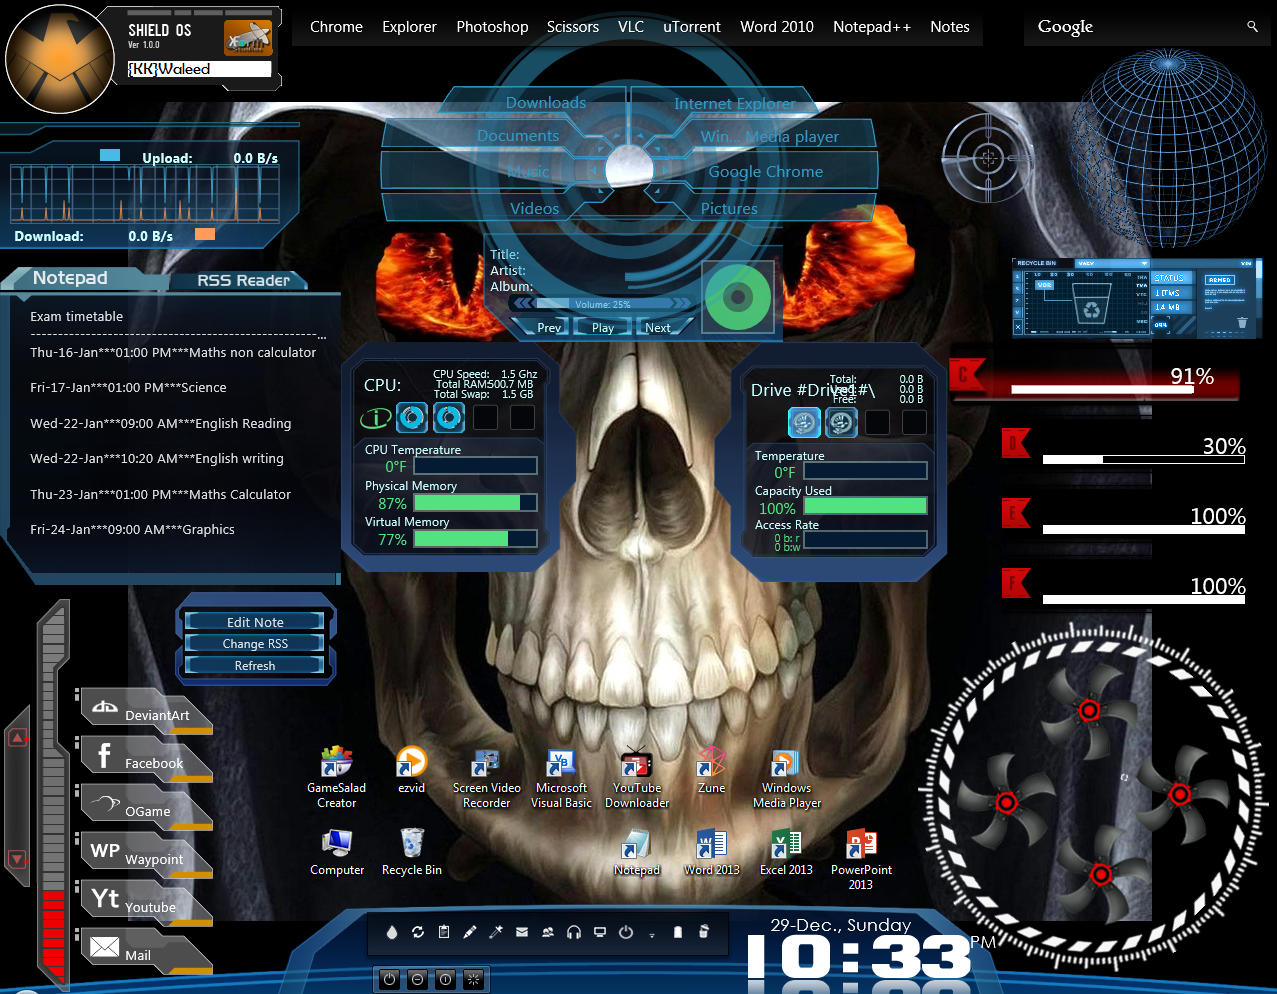Click the music player volume bar
This screenshot has width=1277, height=994.
[x=602, y=304]
